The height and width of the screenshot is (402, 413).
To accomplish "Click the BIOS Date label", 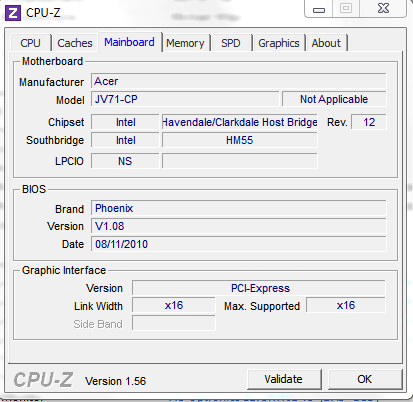I will pyautogui.click(x=73, y=244).
